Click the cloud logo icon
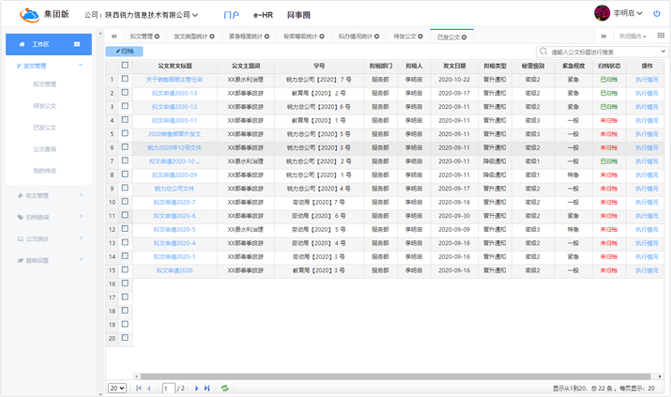Screen dimensions: 671x397 (x=30, y=15)
